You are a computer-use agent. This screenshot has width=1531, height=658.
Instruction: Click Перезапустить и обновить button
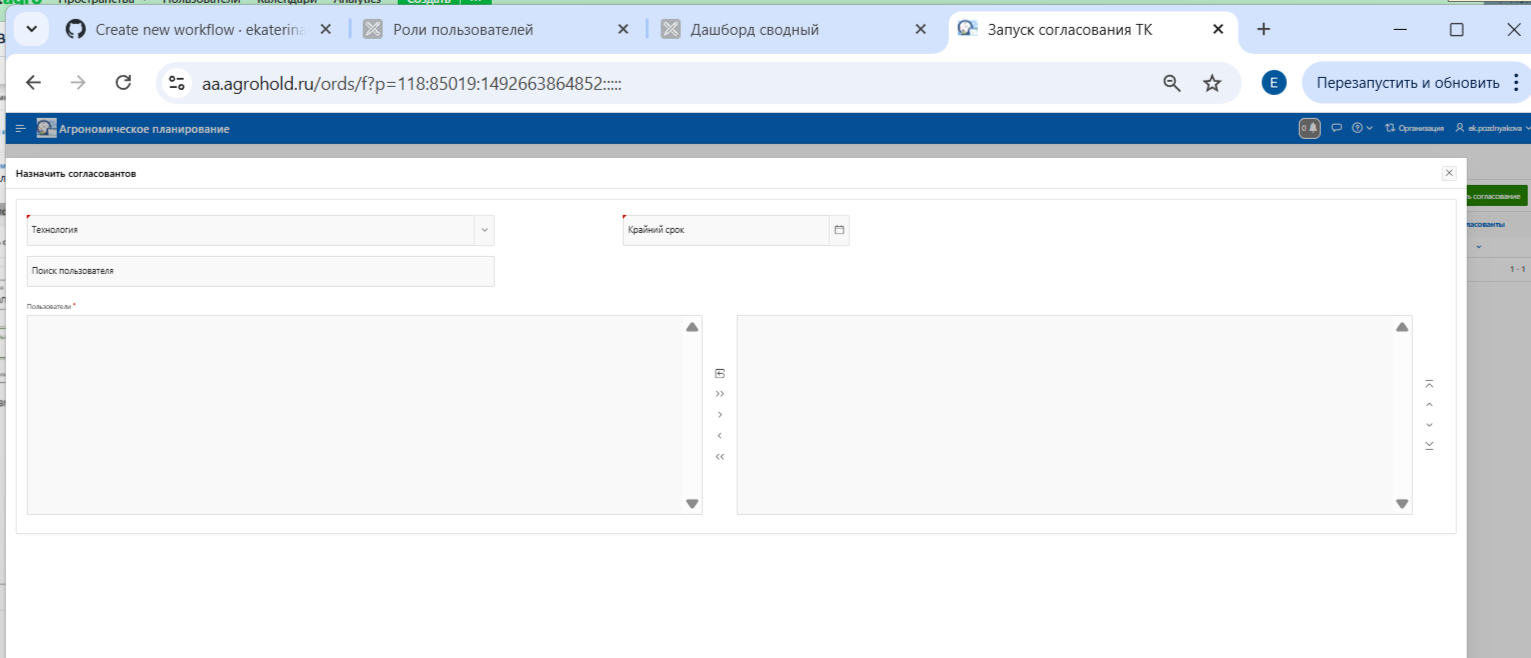click(1407, 83)
